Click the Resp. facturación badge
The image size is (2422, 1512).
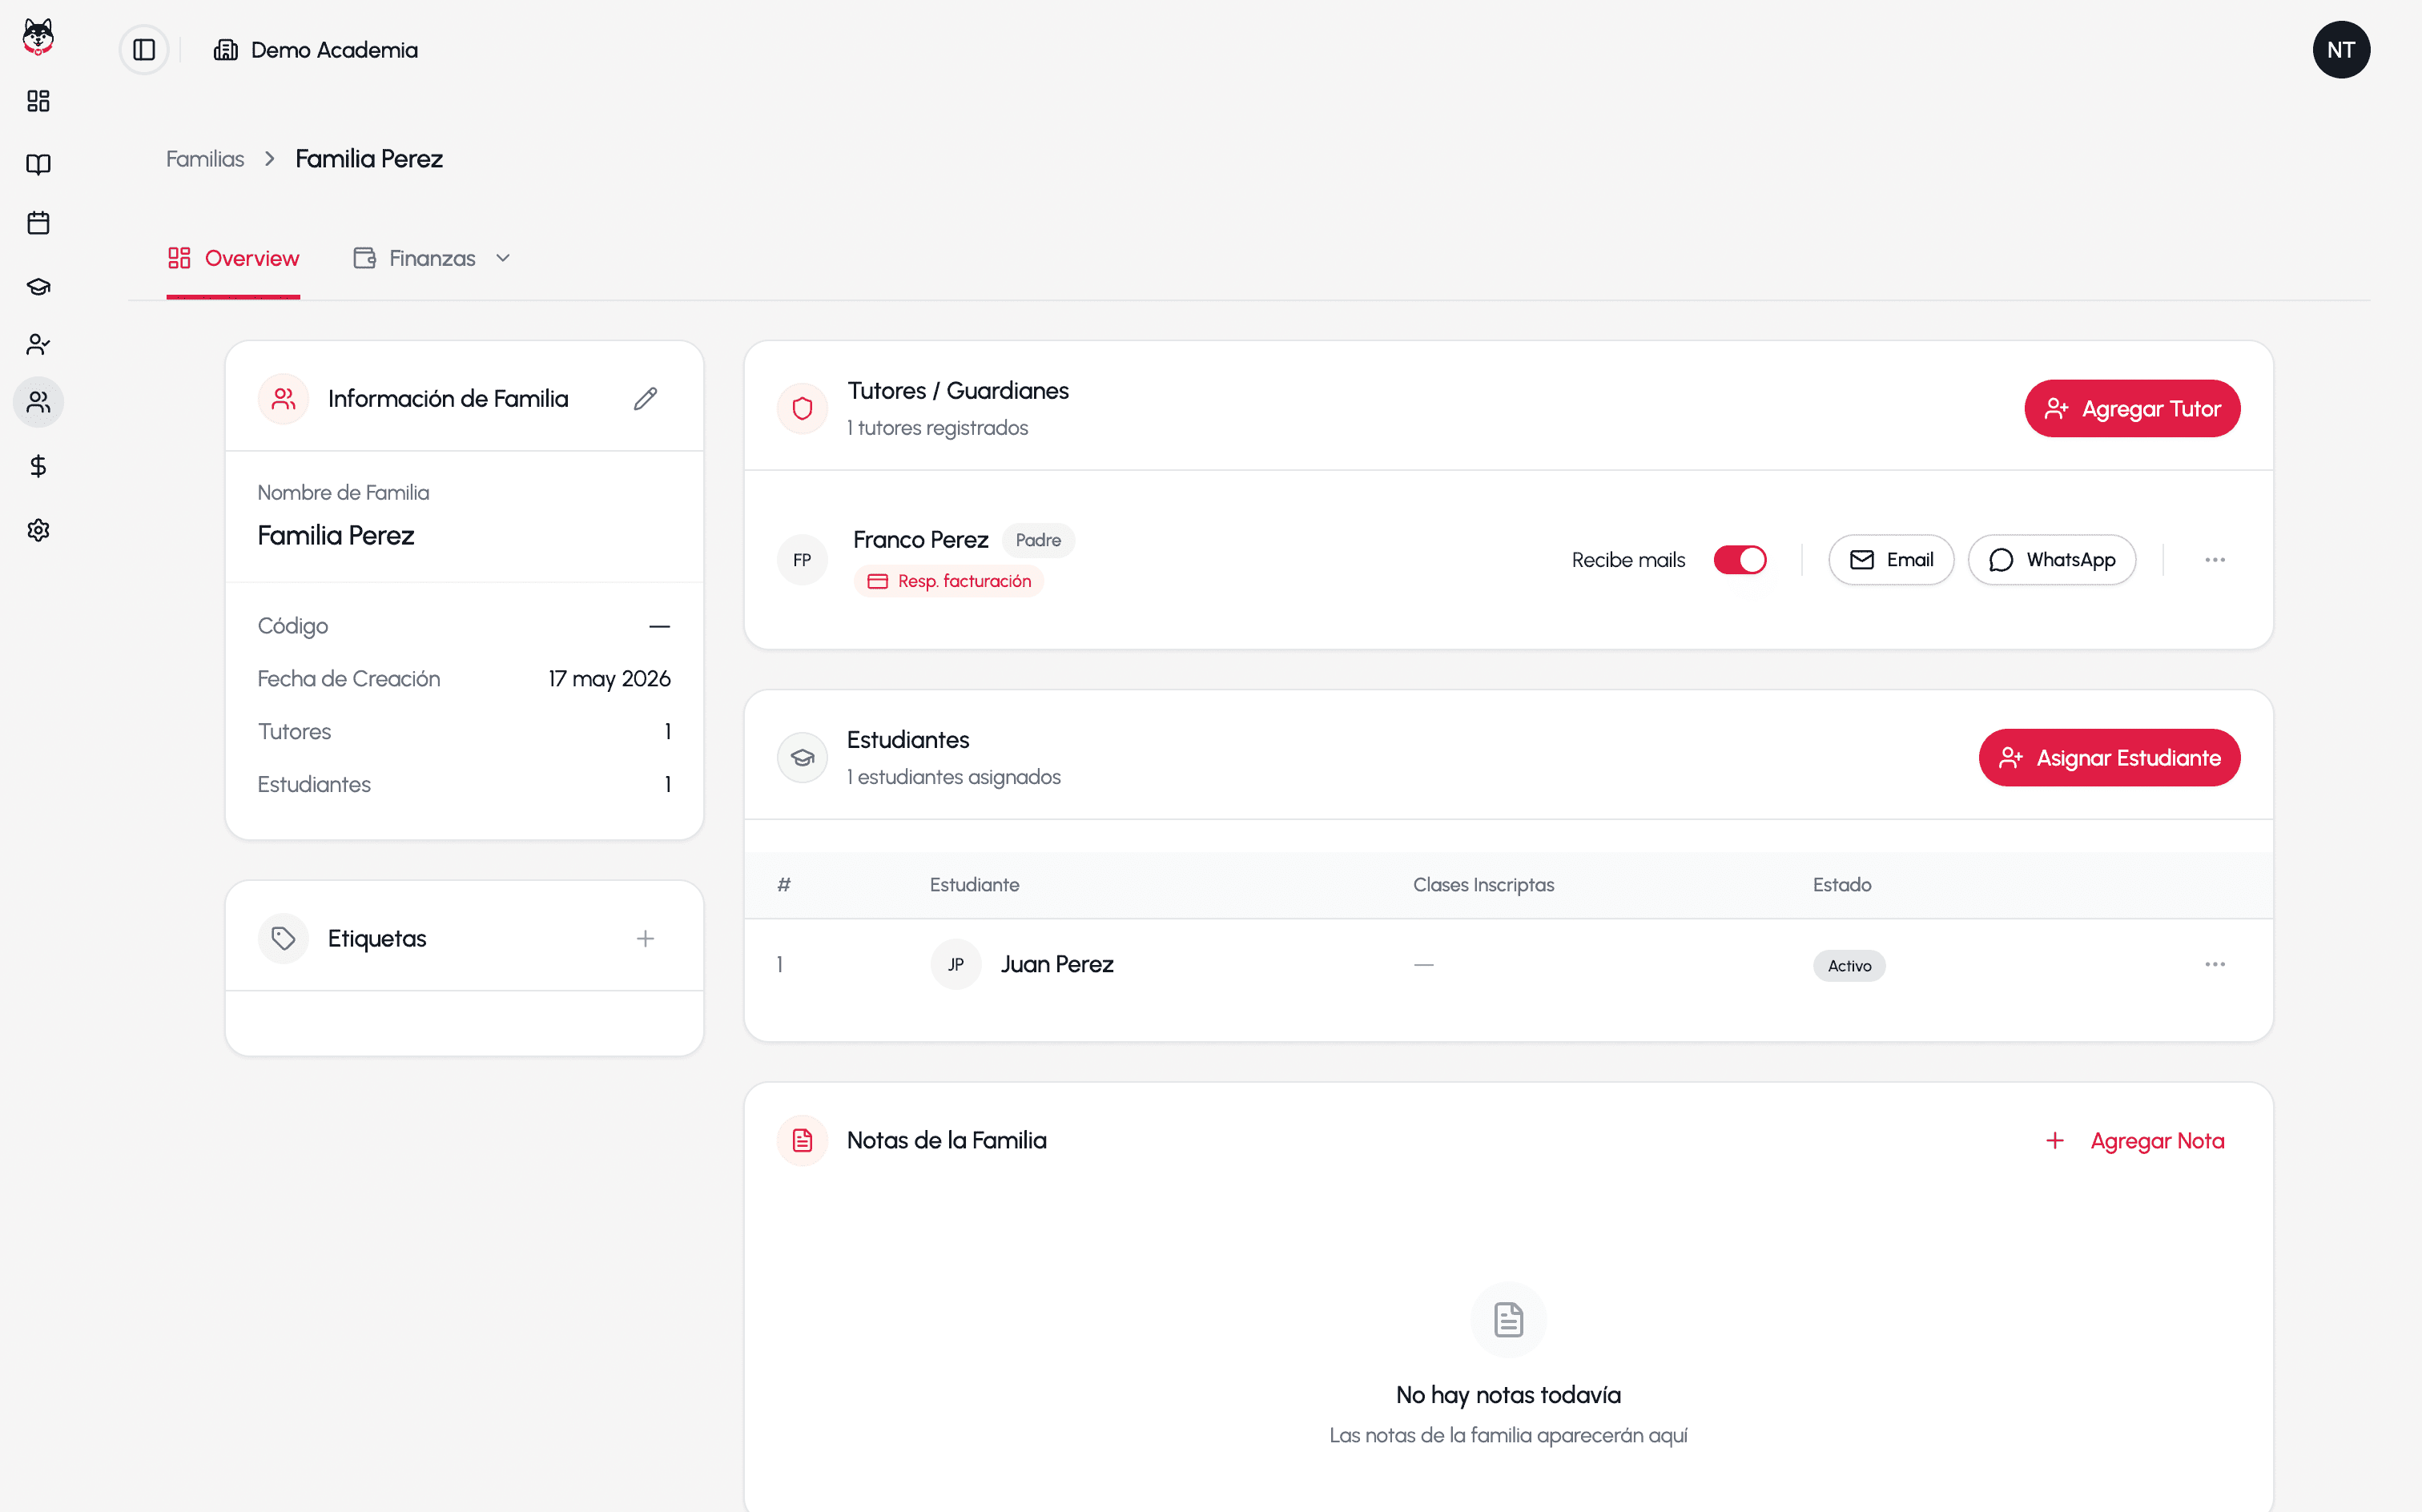pyautogui.click(x=948, y=581)
